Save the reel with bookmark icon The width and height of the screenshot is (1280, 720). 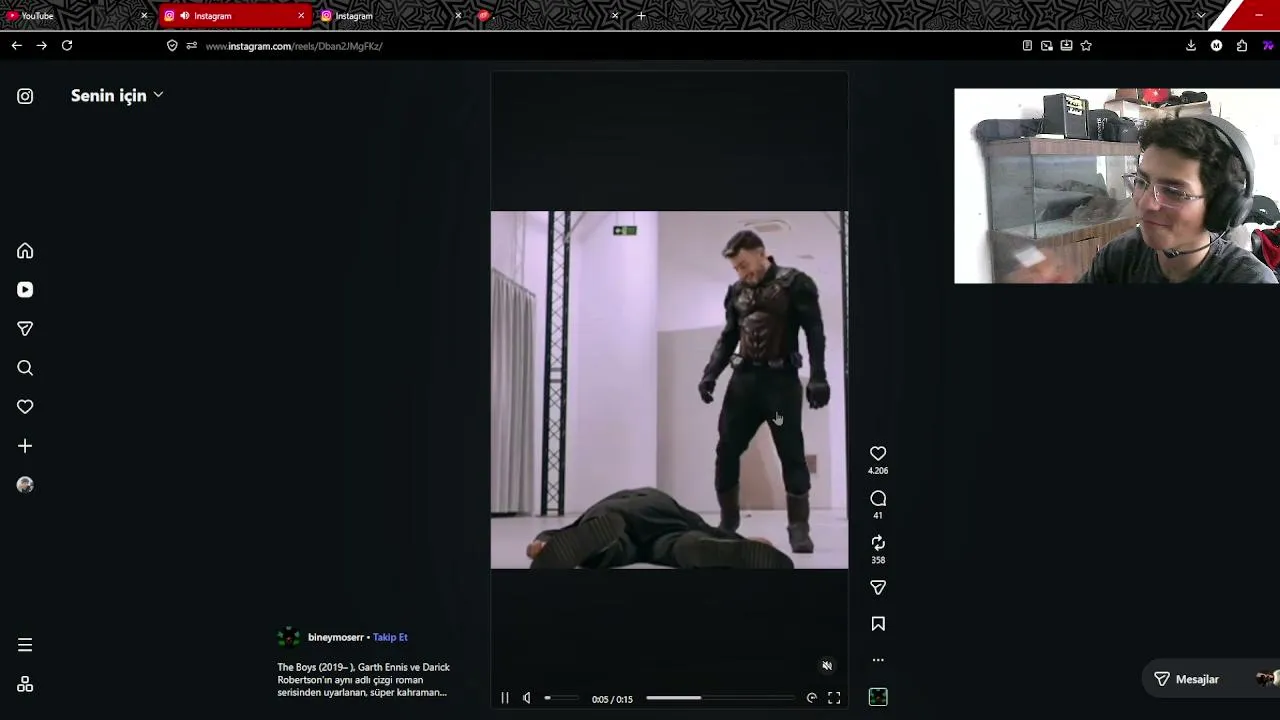[878, 624]
